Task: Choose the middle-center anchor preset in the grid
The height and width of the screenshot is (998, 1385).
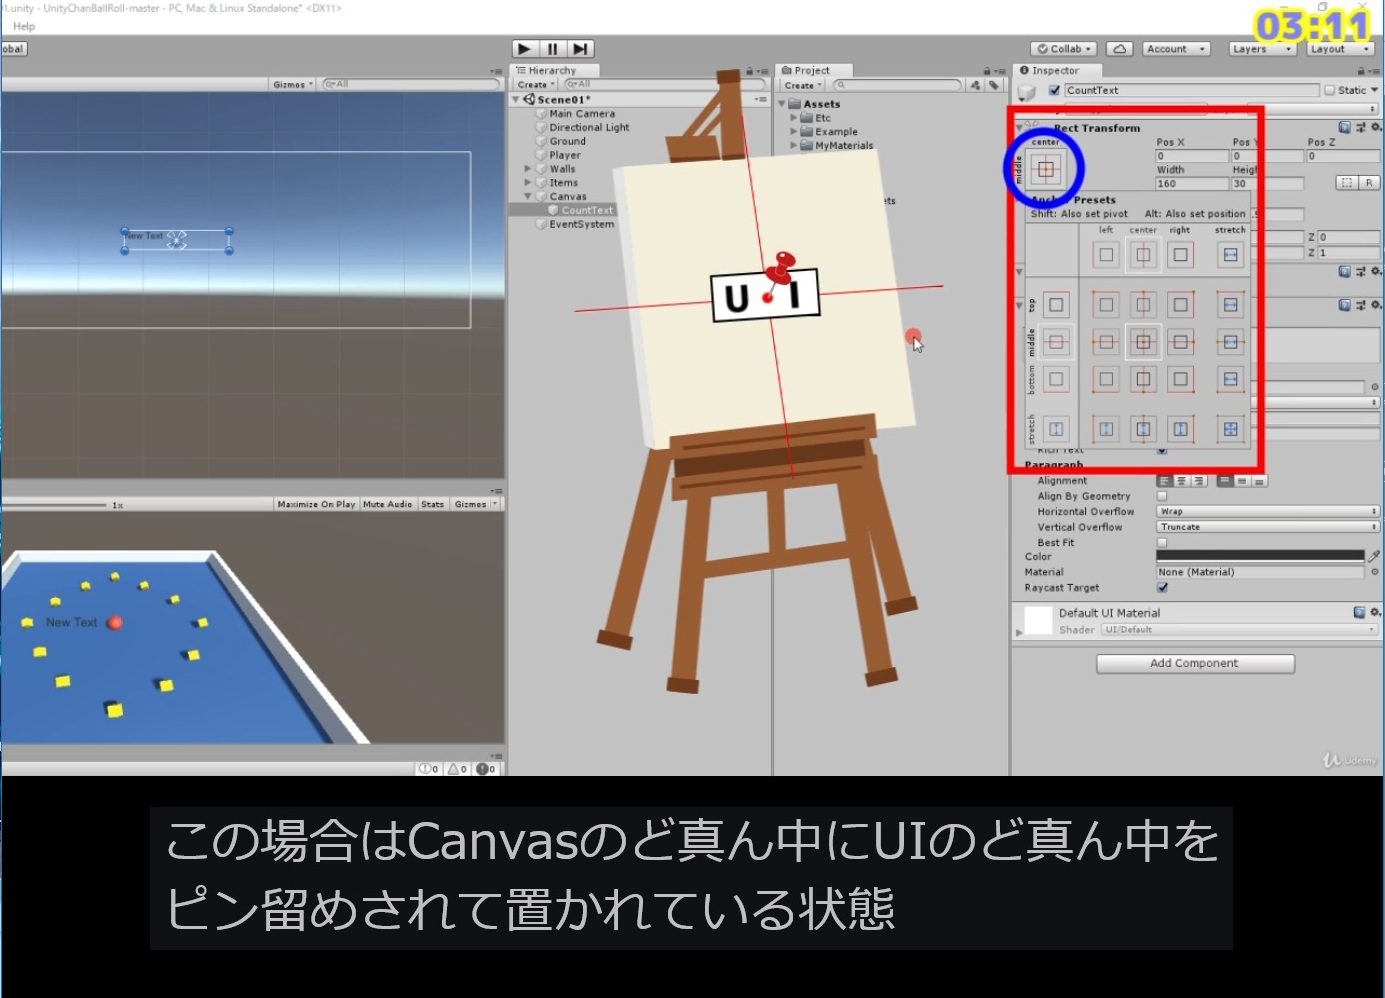Action: point(1143,342)
